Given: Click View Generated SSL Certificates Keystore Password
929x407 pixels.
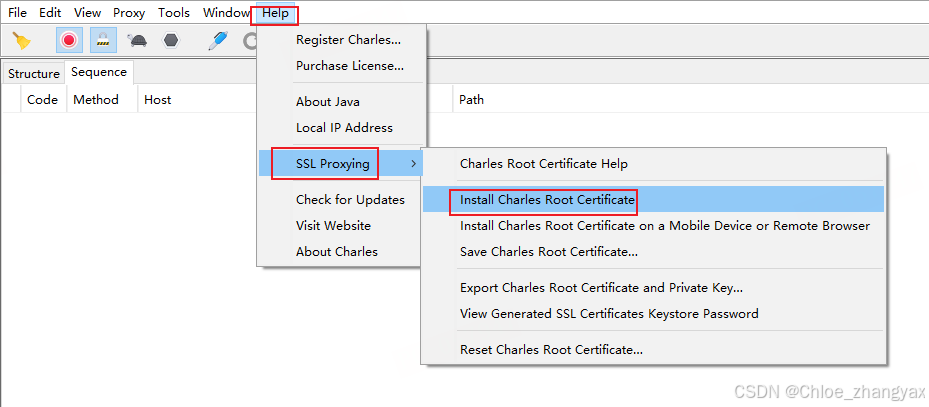Looking at the screenshot, I should tap(653, 313).
